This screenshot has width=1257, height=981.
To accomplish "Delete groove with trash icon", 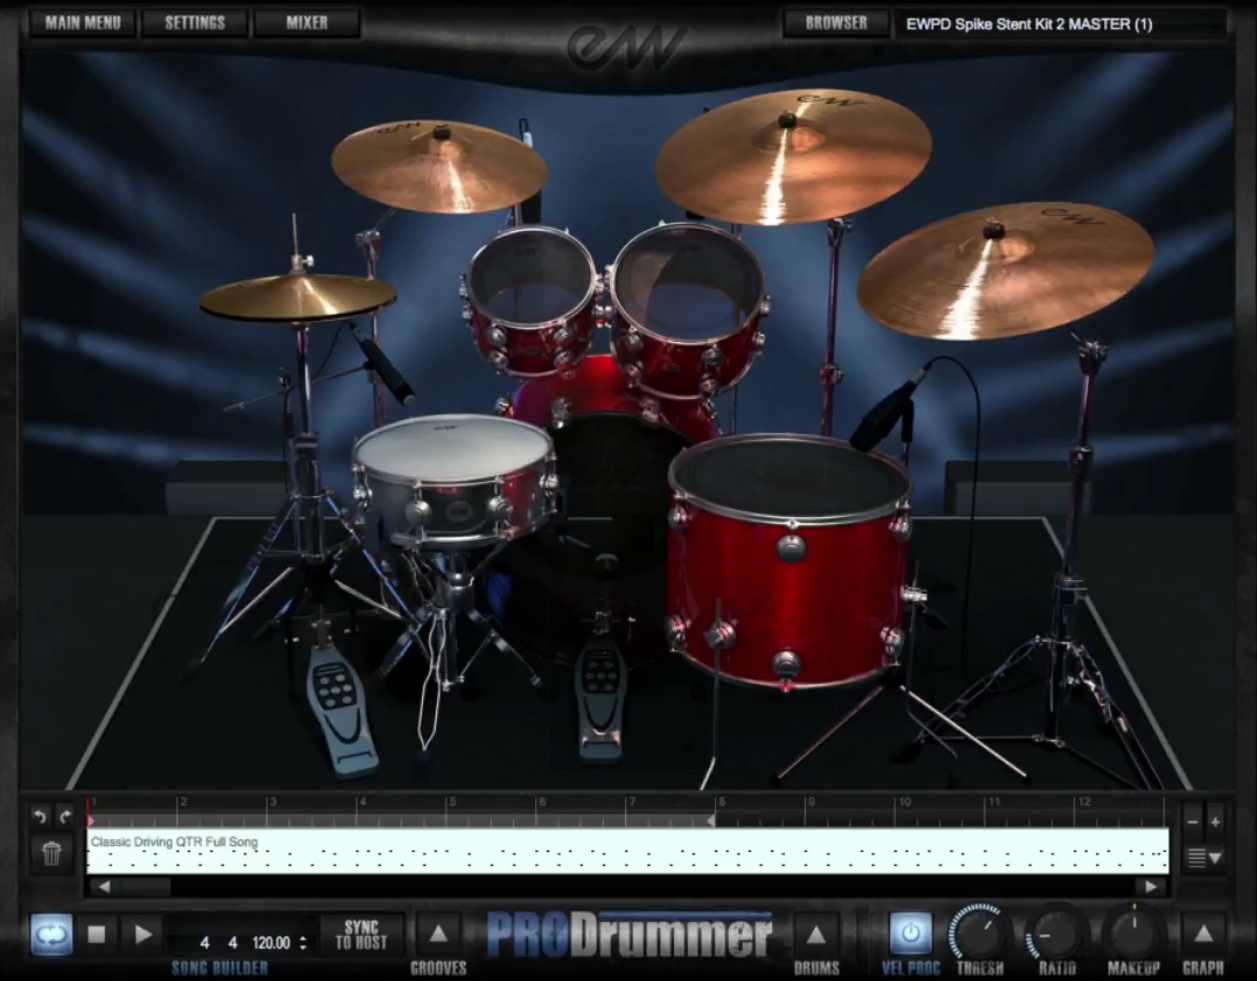I will click(x=52, y=853).
